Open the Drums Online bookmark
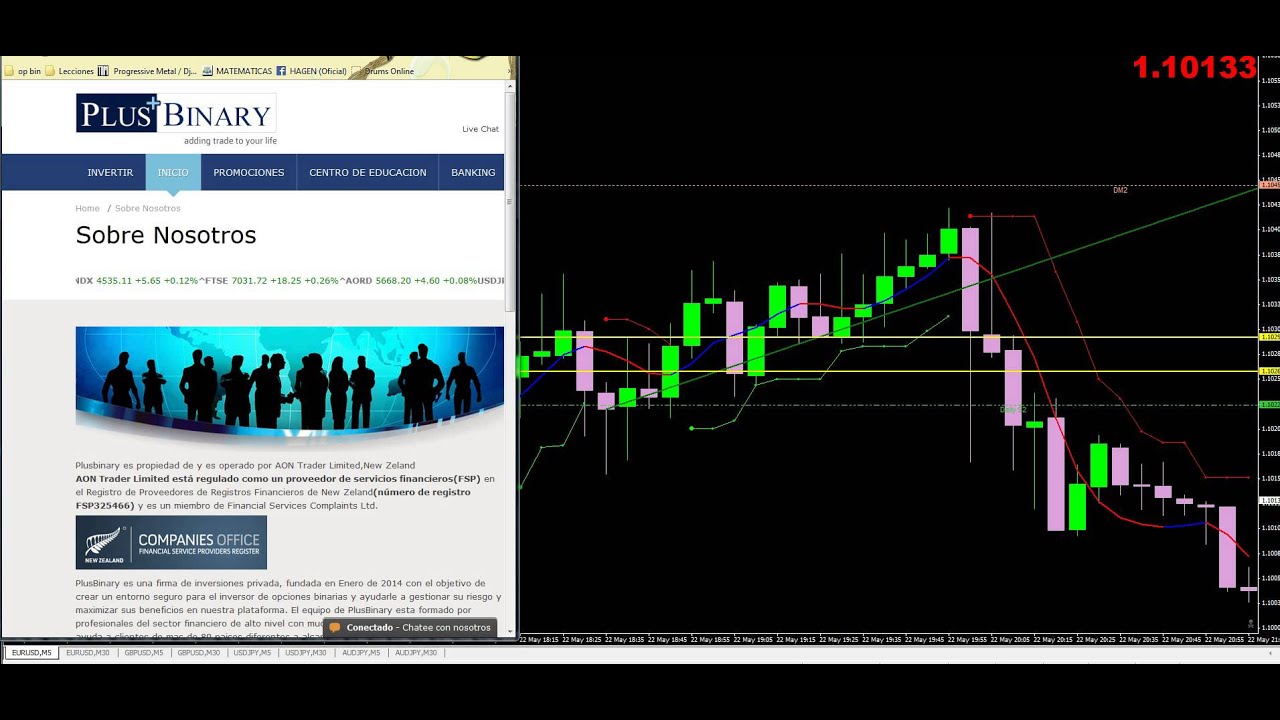 pyautogui.click(x=383, y=71)
